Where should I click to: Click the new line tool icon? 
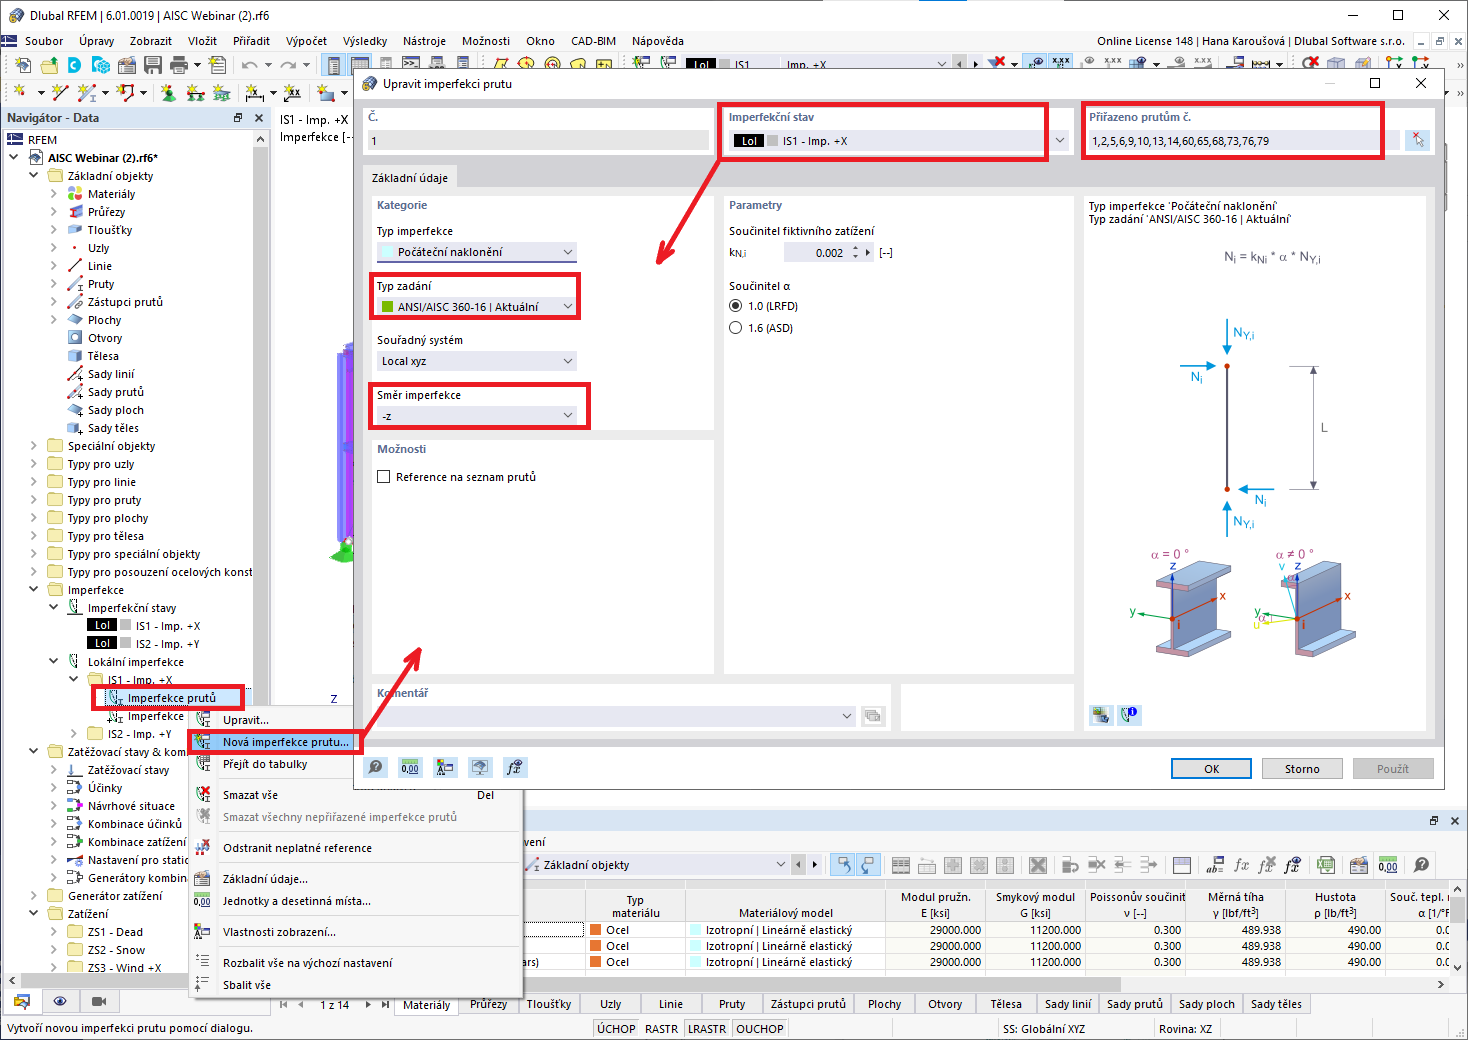(60, 92)
